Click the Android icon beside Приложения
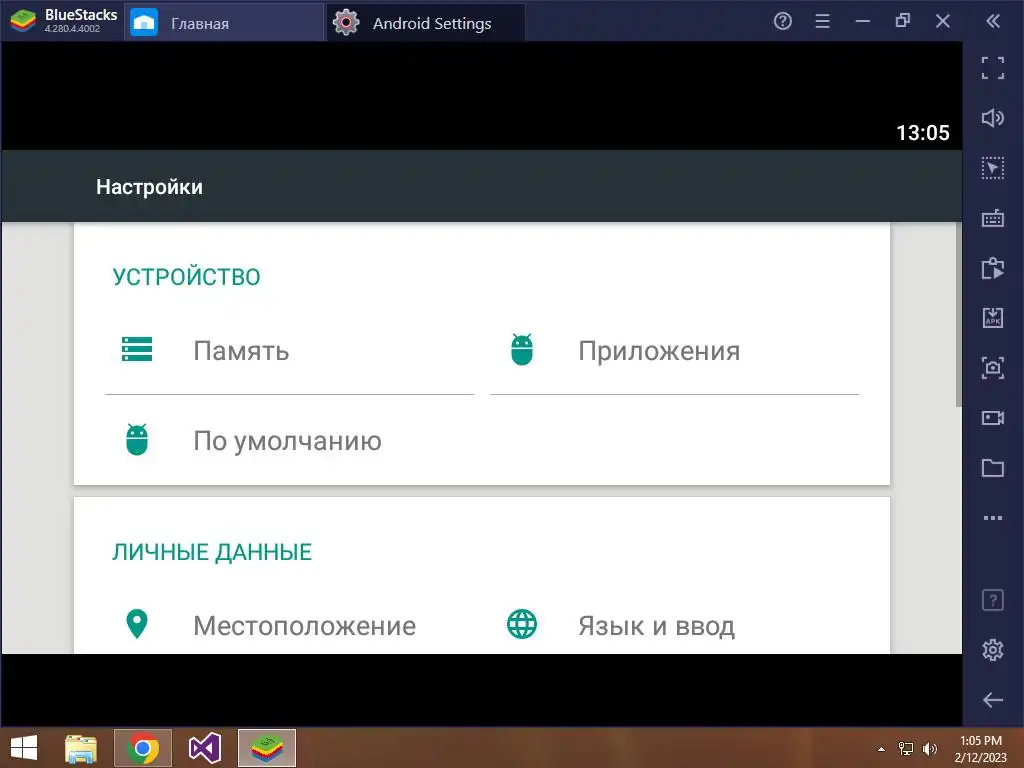Screen dimensions: 1024x768 pyautogui.click(x=522, y=349)
